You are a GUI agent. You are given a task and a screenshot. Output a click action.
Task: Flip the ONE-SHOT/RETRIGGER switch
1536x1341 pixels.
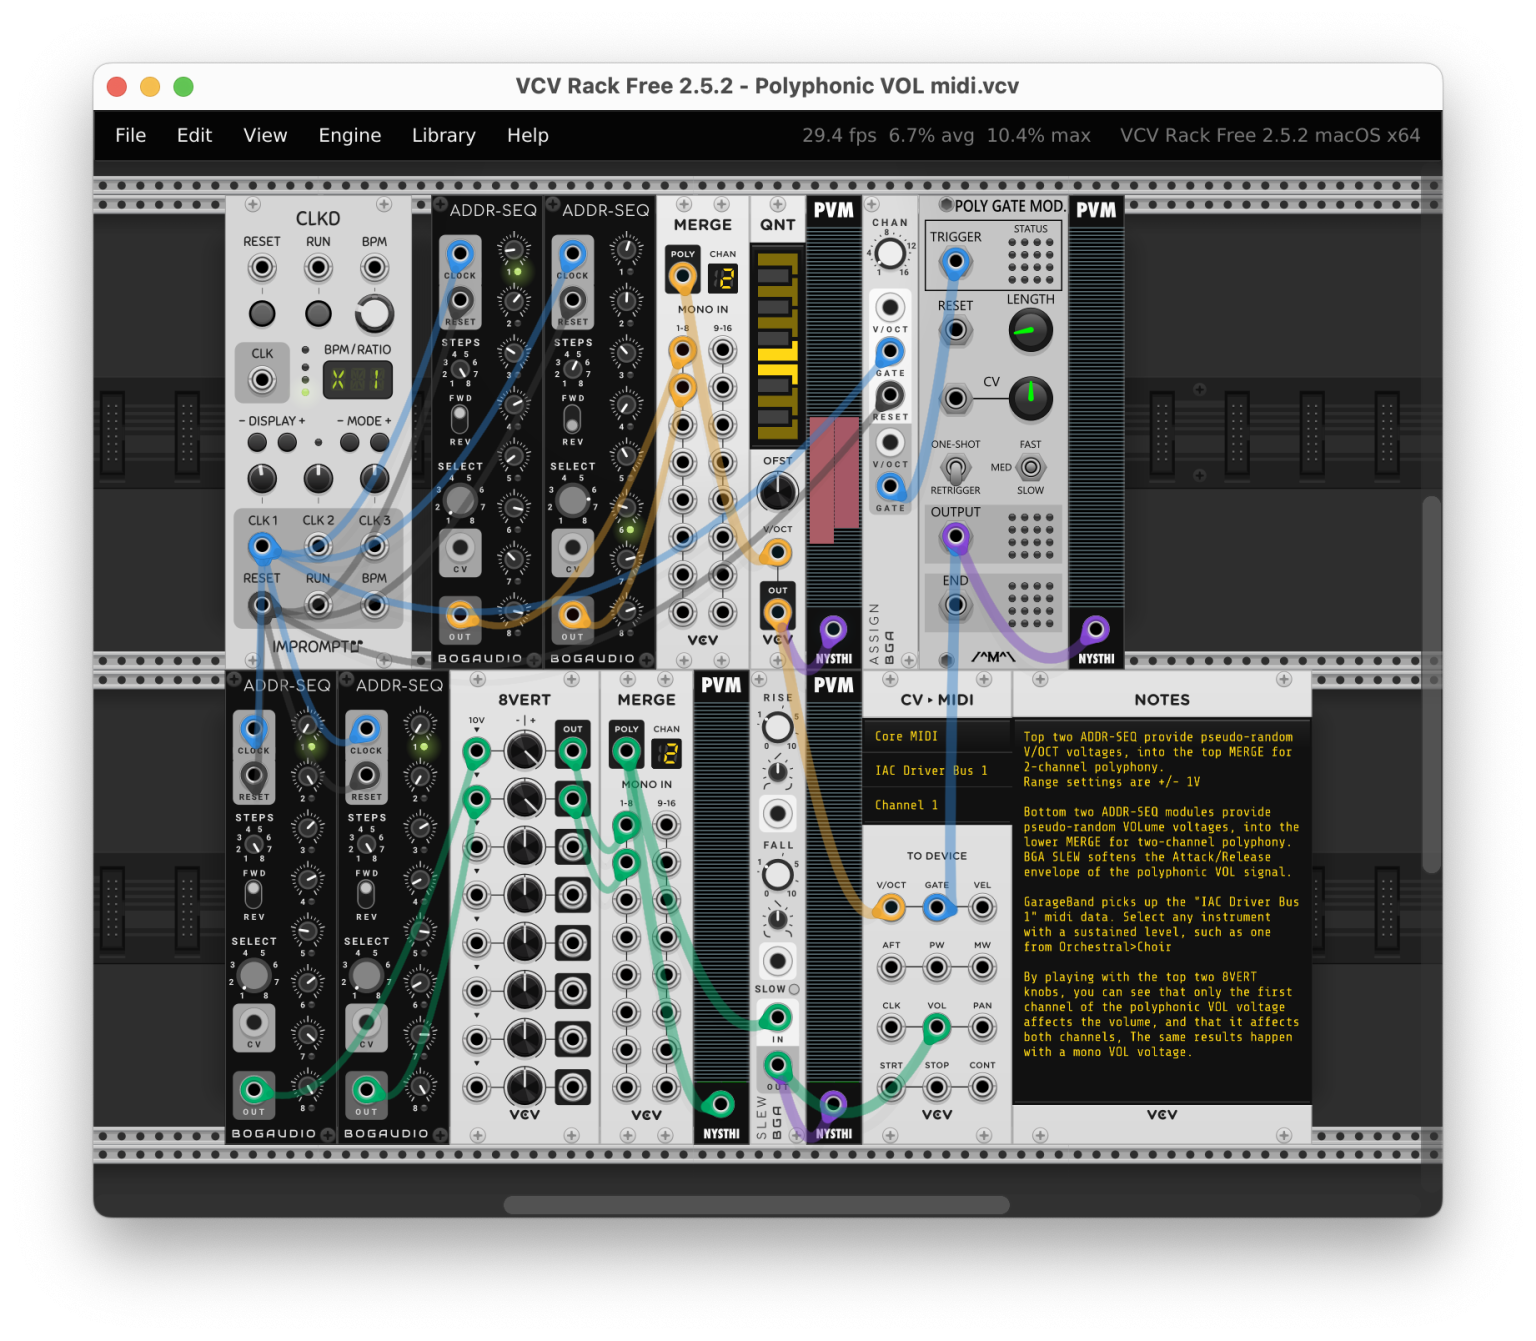point(956,467)
